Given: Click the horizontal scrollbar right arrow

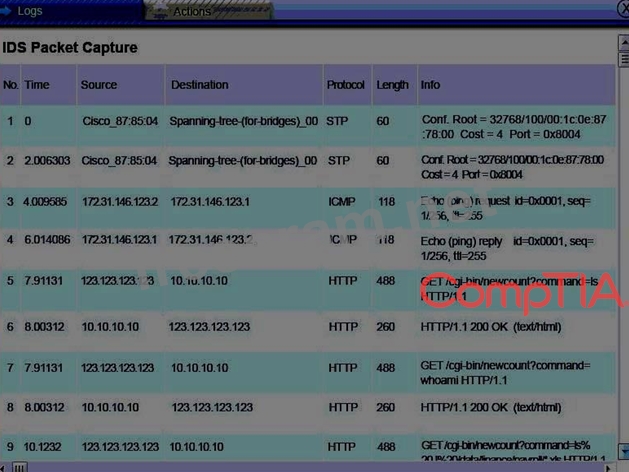Looking at the screenshot, I should (x=608, y=468).
